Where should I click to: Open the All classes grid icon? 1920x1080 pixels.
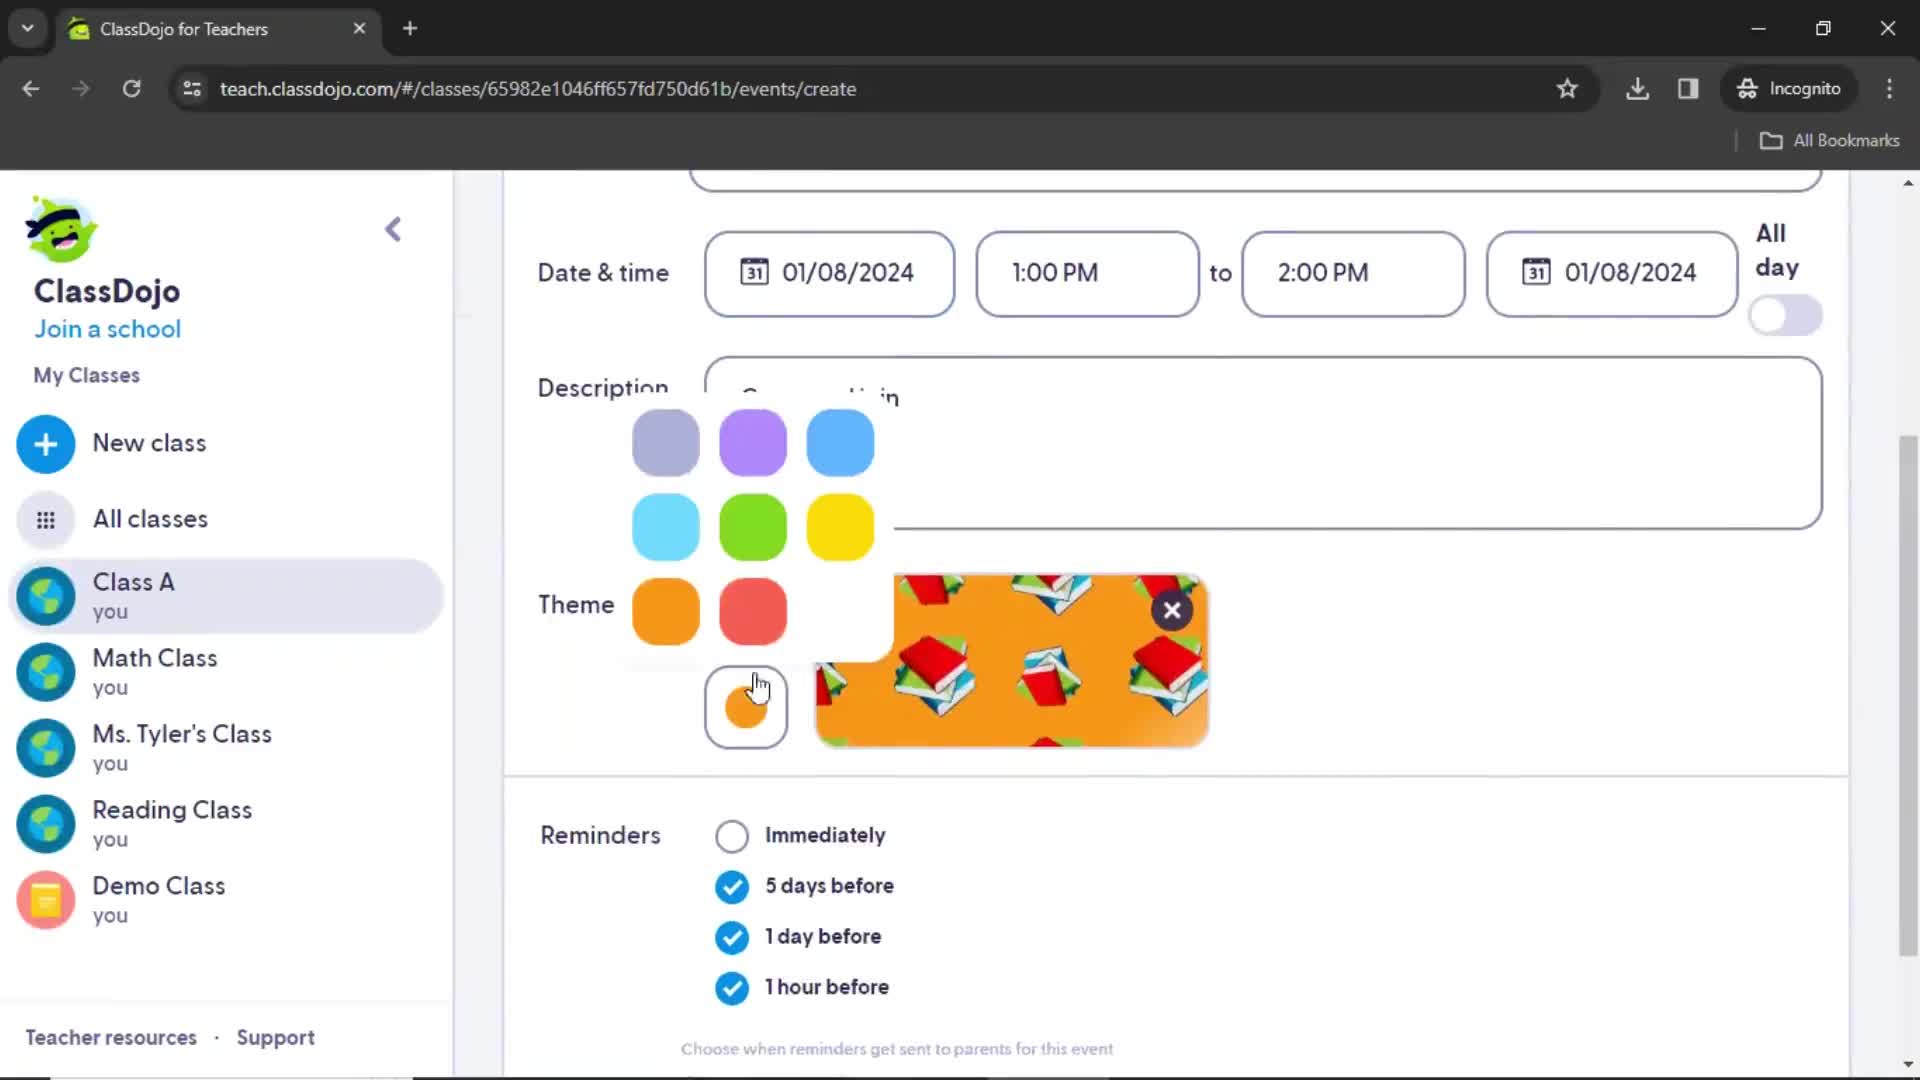coord(46,520)
